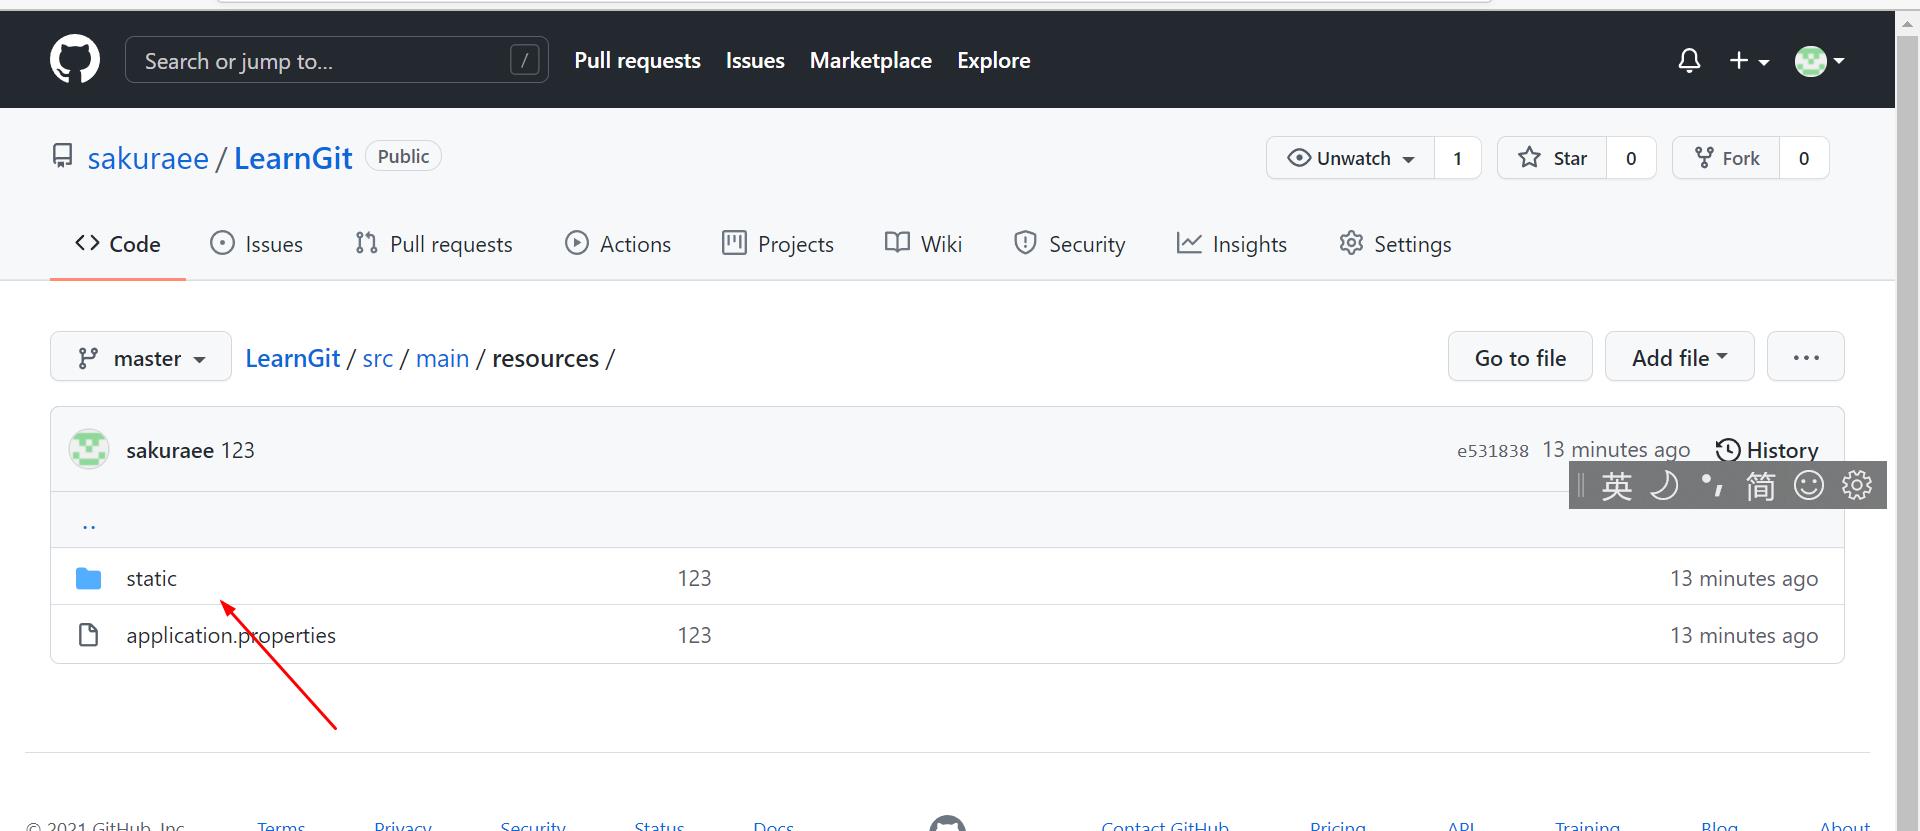This screenshot has height=831, width=1920.
Task: Open the Insights tab
Action: tap(1232, 244)
